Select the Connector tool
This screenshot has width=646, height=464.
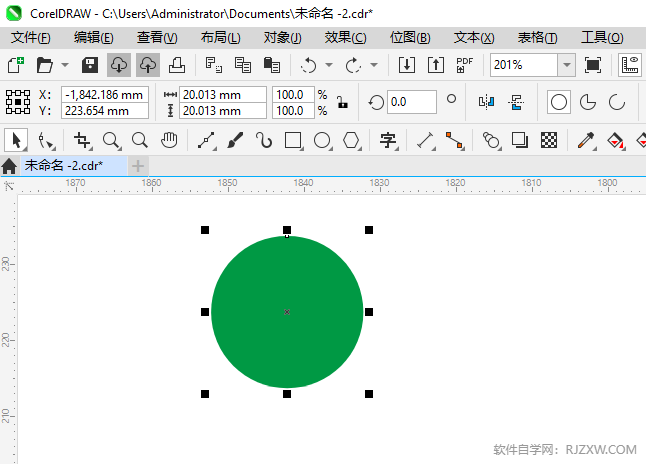coord(454,141)
